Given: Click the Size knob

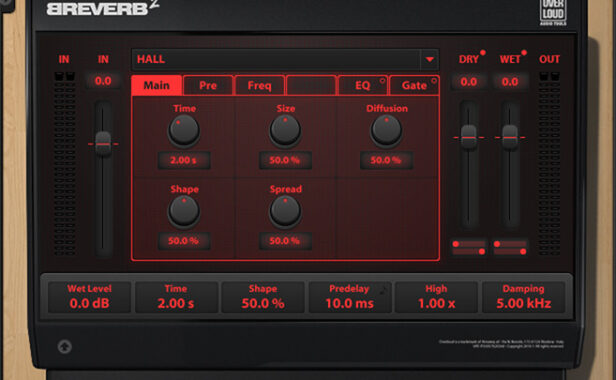Looking at the screenshot, I should point(285,131).
